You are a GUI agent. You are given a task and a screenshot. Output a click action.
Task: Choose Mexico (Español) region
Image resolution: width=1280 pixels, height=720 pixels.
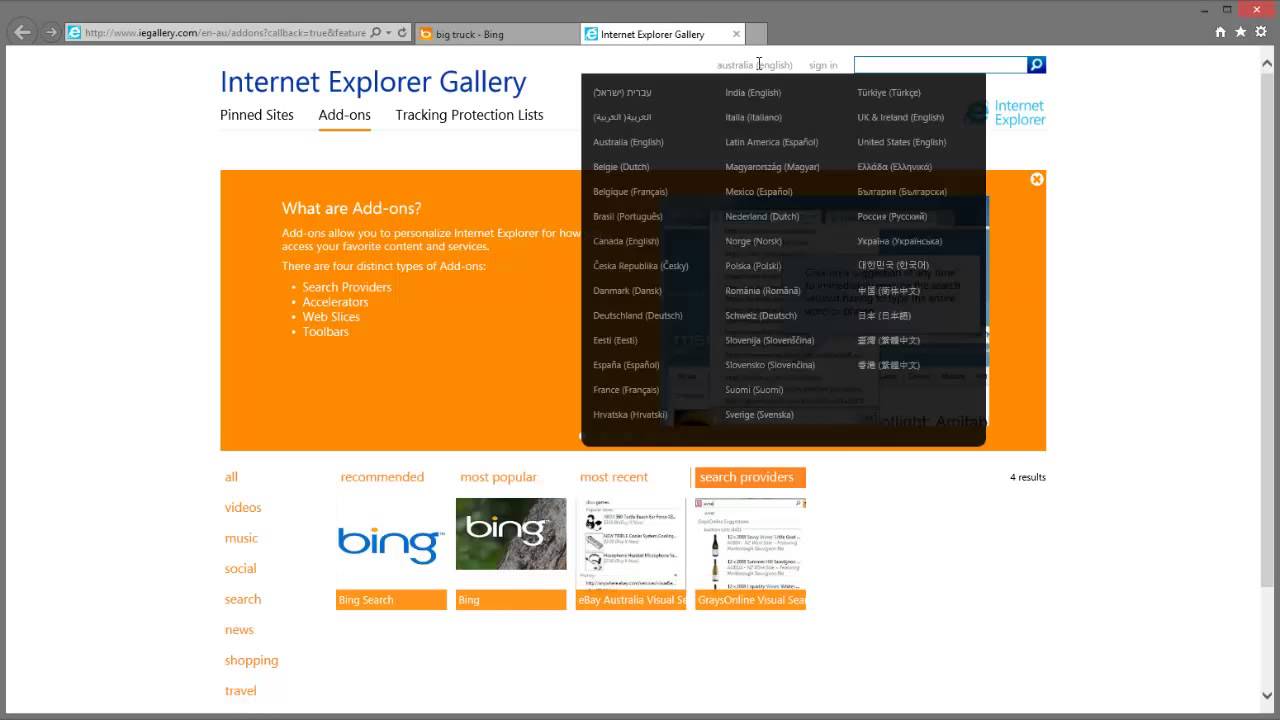click(758, 192)
